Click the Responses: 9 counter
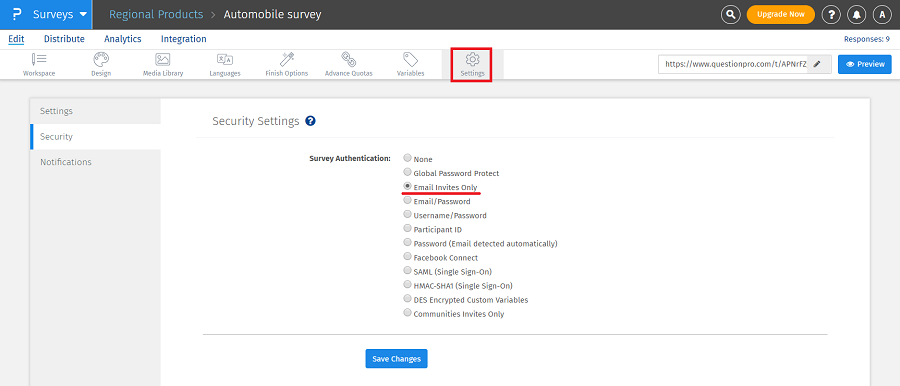Image resolution: width=900 pixels, height=386 pixels. pyautogui.click(x=867, y=39)
